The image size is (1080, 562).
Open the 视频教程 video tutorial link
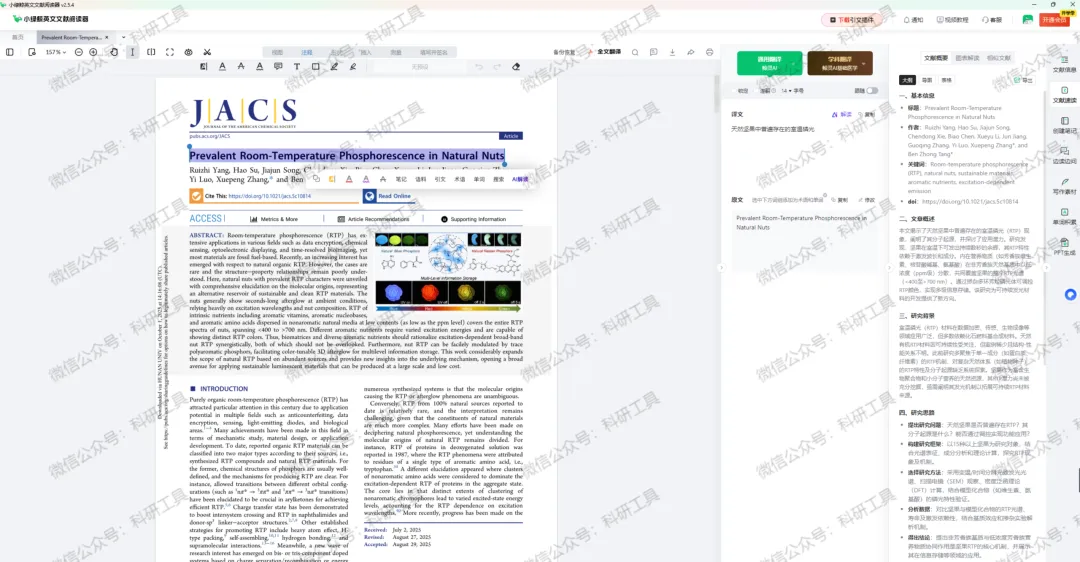coord(953,20)
